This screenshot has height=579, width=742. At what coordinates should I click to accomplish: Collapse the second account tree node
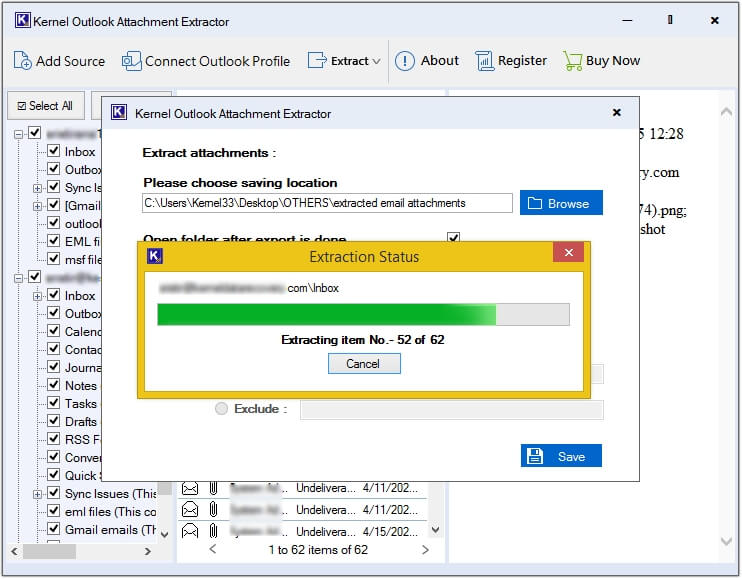tap(18, 278)
